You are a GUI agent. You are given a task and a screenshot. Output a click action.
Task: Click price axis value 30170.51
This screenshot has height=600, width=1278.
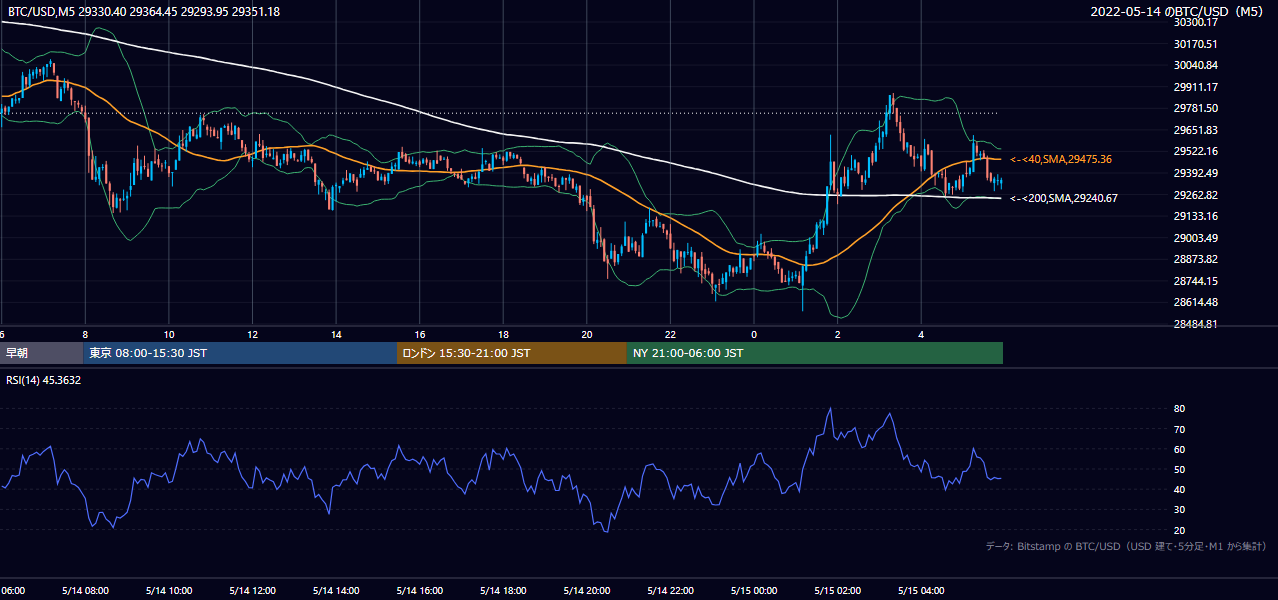(x=1195, y=44)
